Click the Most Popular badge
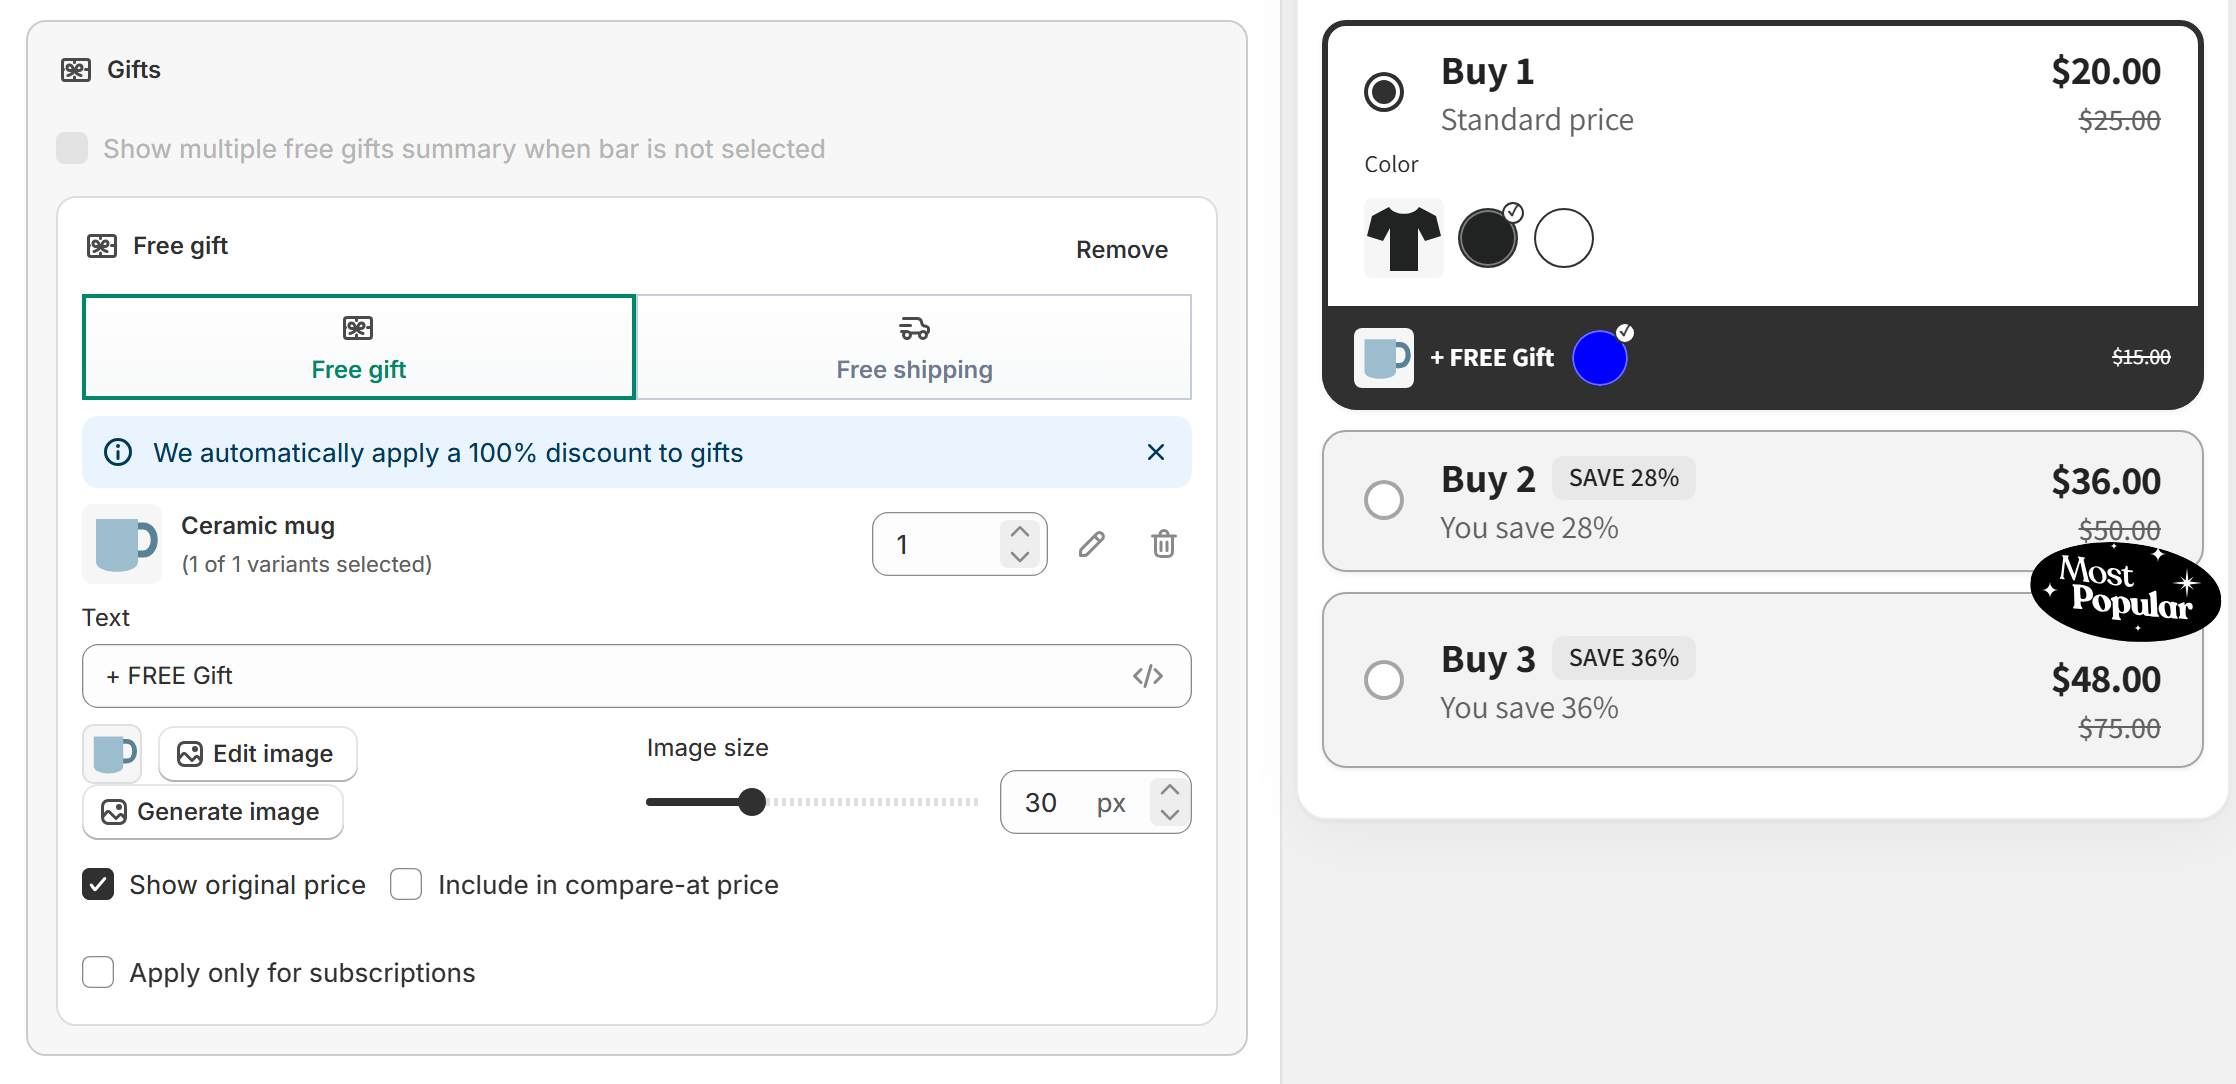This screenshot has height=1084, width=2236. (2126, 590)
